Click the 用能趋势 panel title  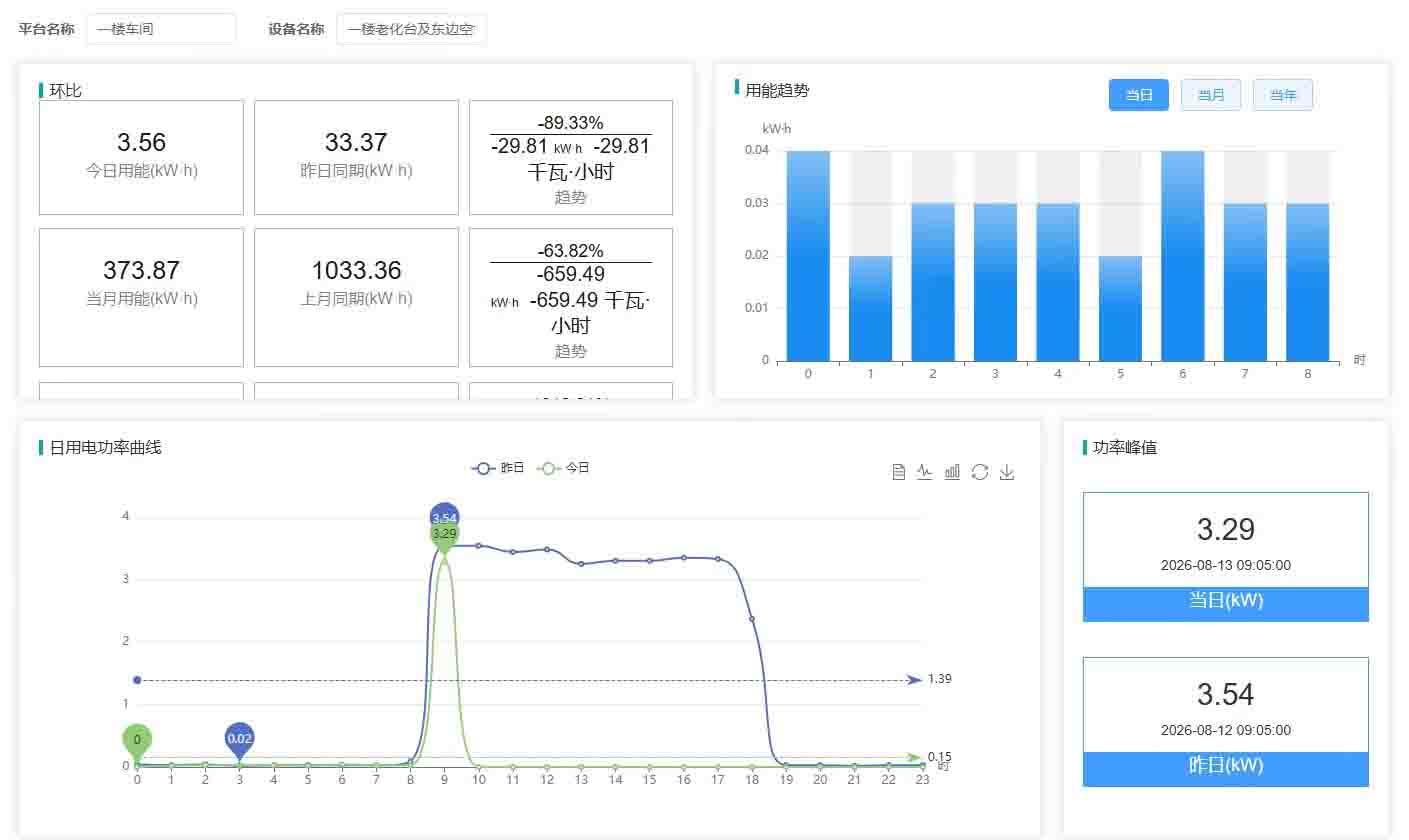(x=777, y=90)
